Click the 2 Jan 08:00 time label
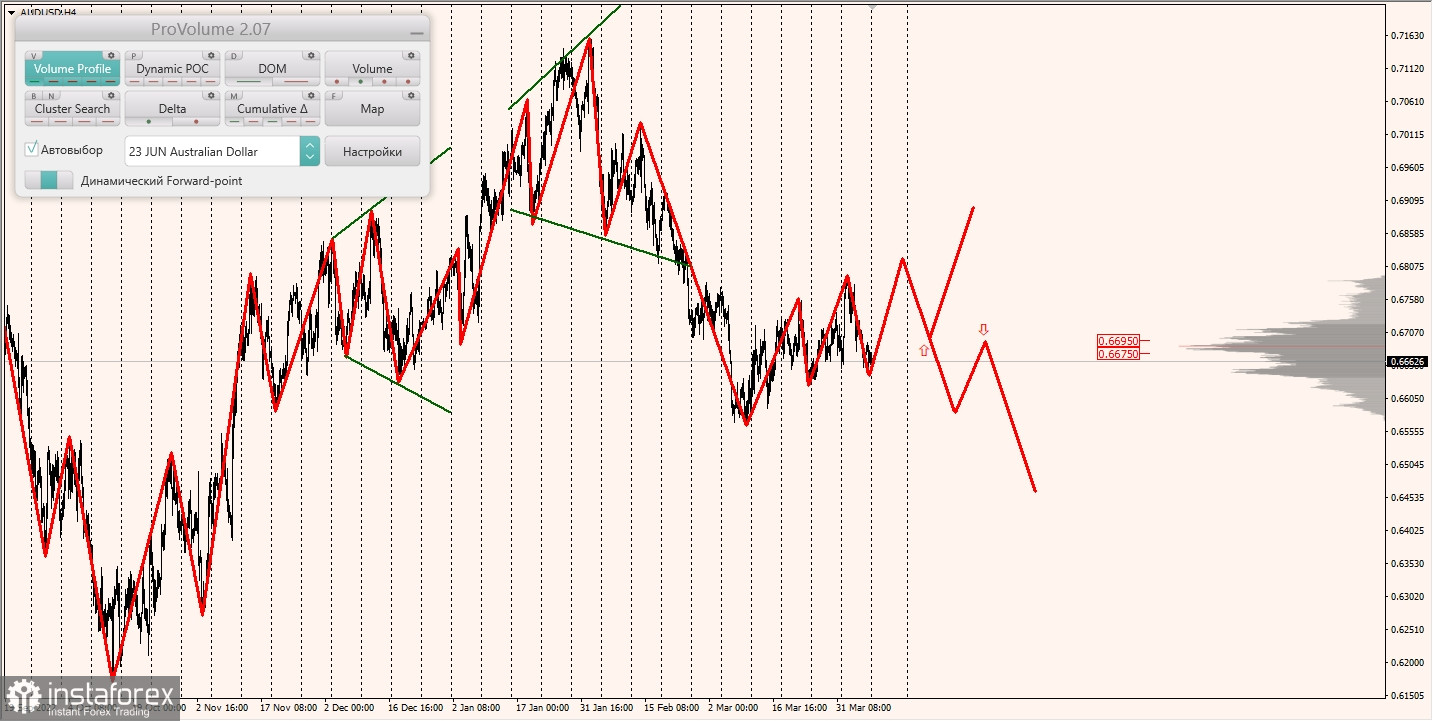 click(x=476, y=707)
